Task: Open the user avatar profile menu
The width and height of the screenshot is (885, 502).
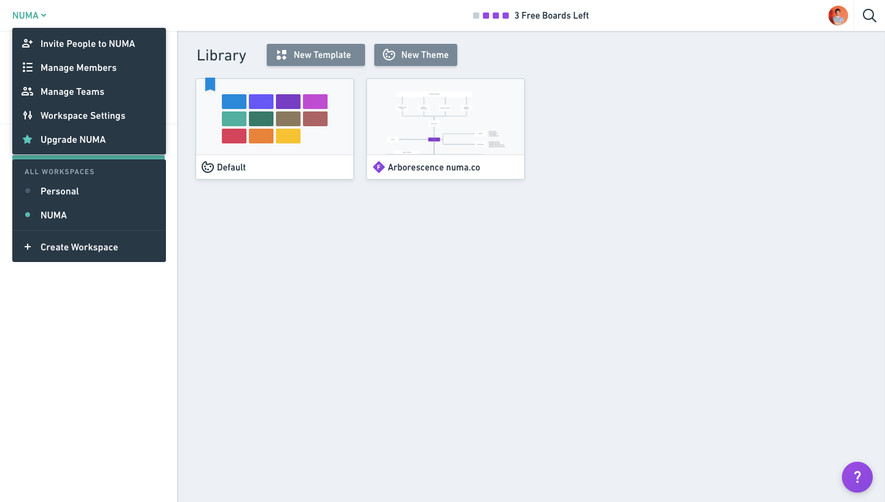Action: [x=838, y=16]
